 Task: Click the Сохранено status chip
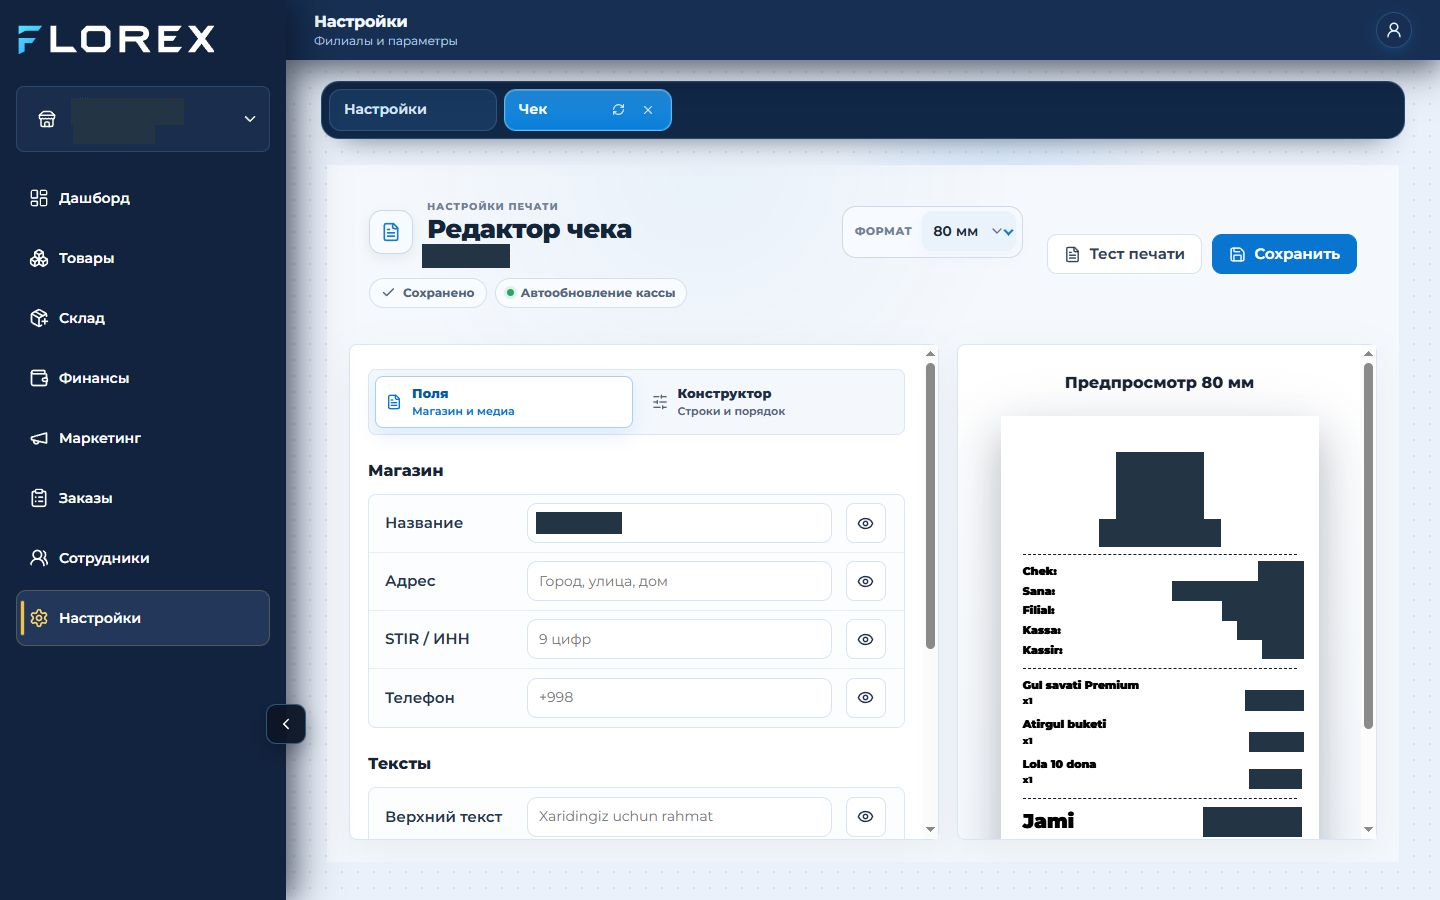coord(428,293)
